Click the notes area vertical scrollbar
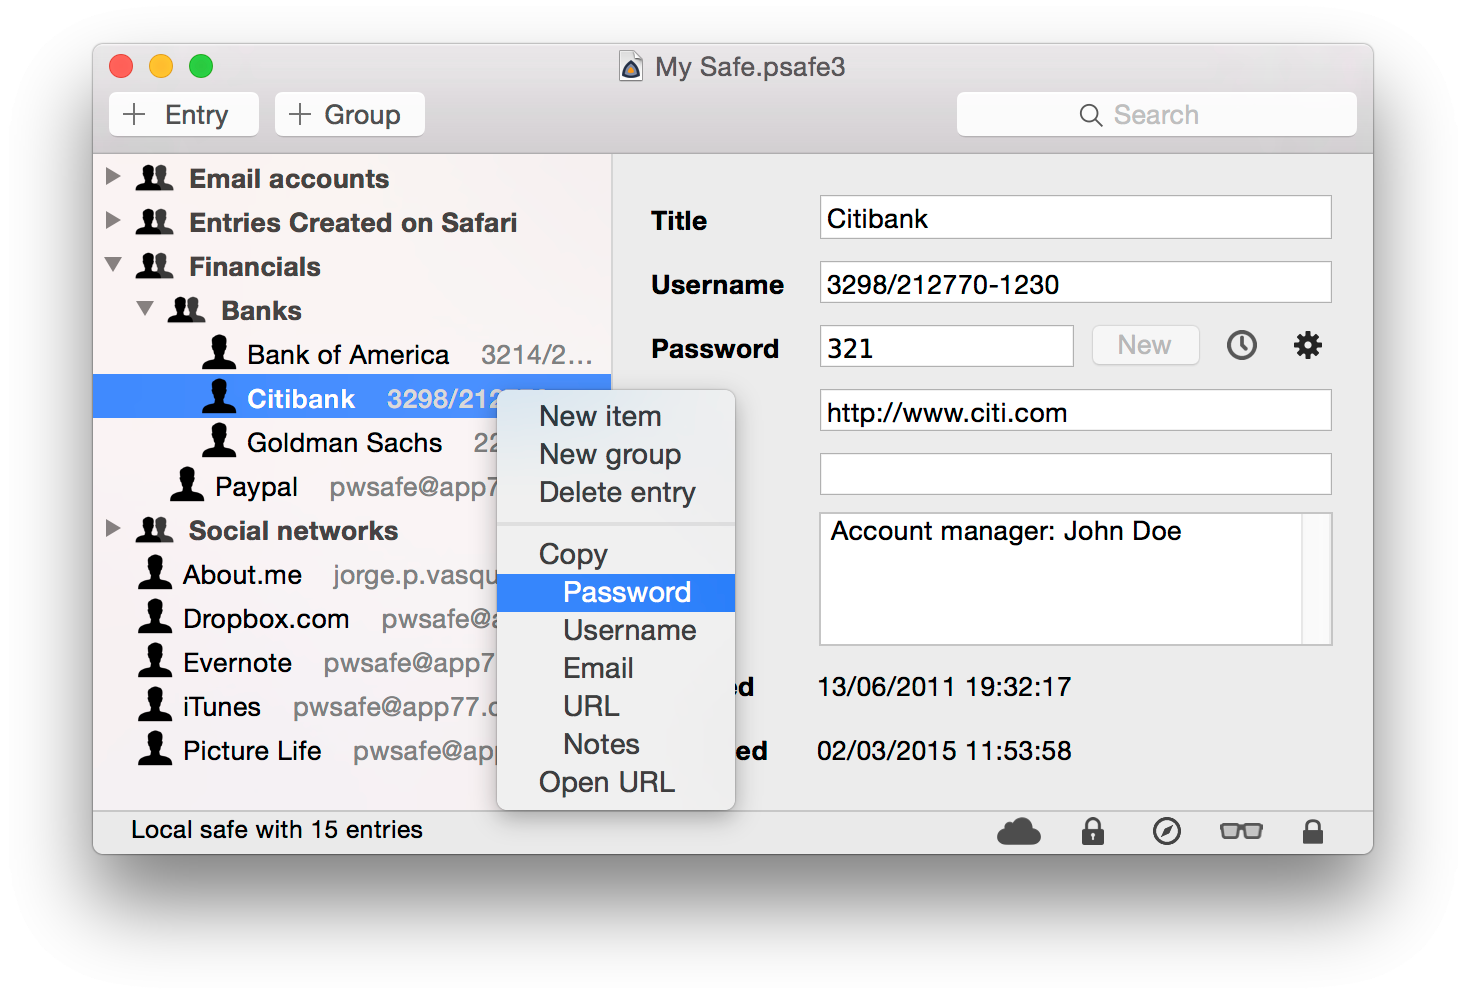The height and width of the screenshot is (994, 1459). 1317,579
